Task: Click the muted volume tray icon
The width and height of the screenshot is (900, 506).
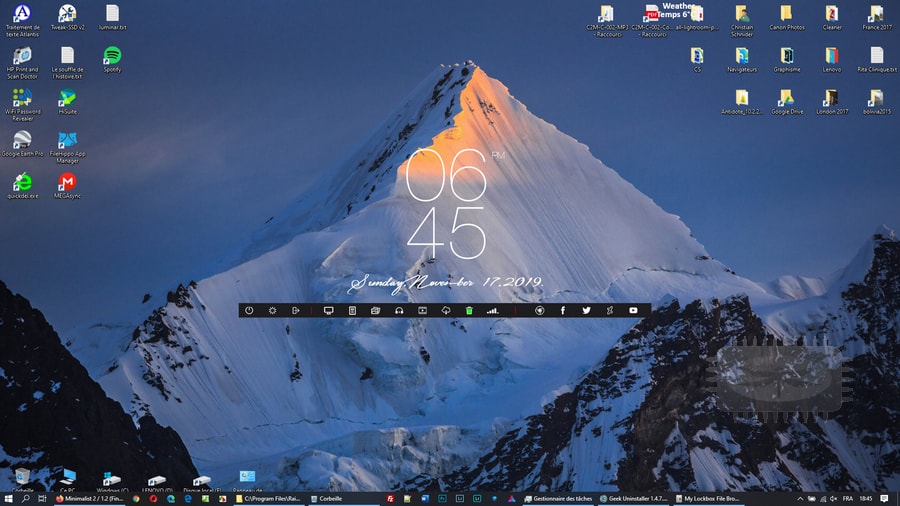Action: [833, 499]
